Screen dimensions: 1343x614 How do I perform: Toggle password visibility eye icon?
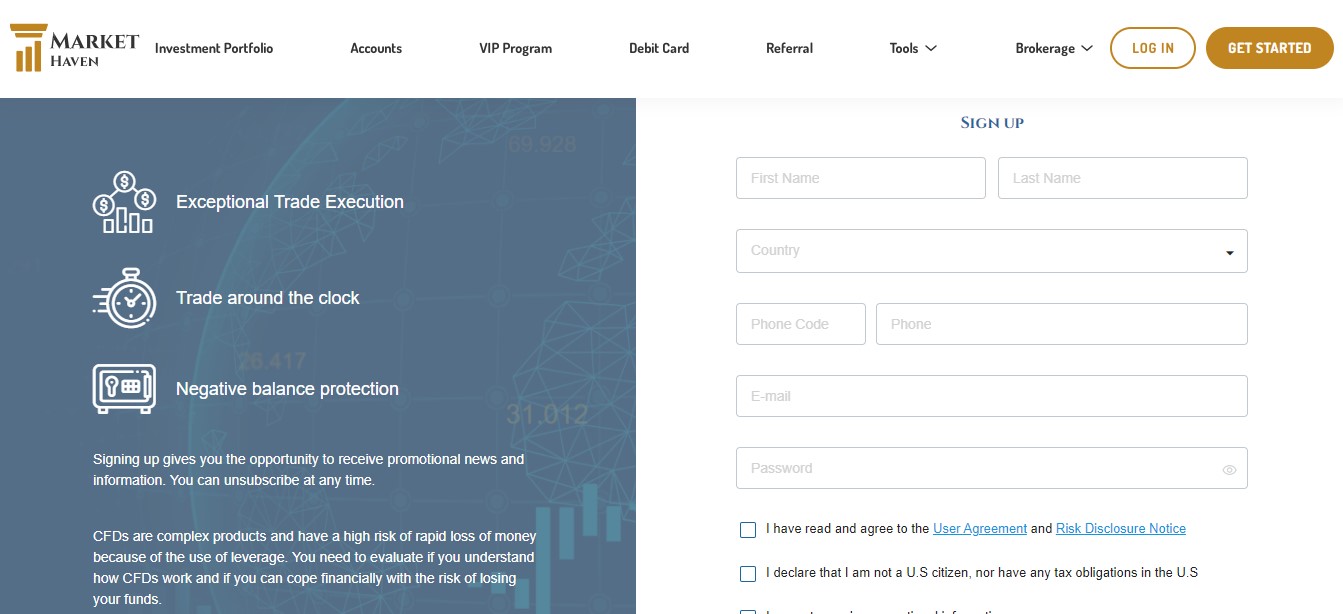click(x=1229, y=469)
